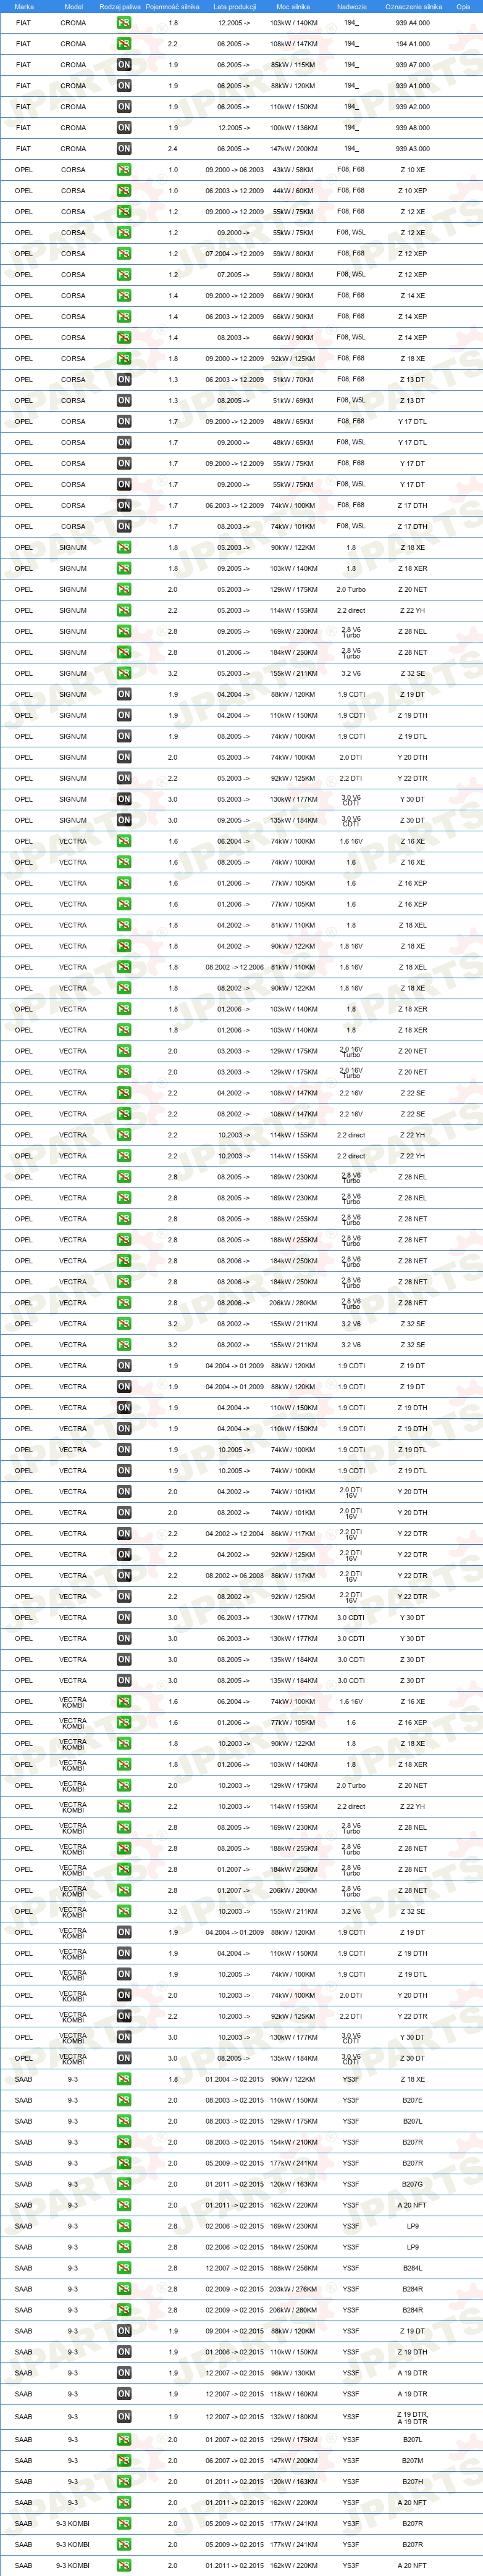Click power value 100kW / 136KM
The width and height of the screenshot is (483, 2576).
pos(294,128)
